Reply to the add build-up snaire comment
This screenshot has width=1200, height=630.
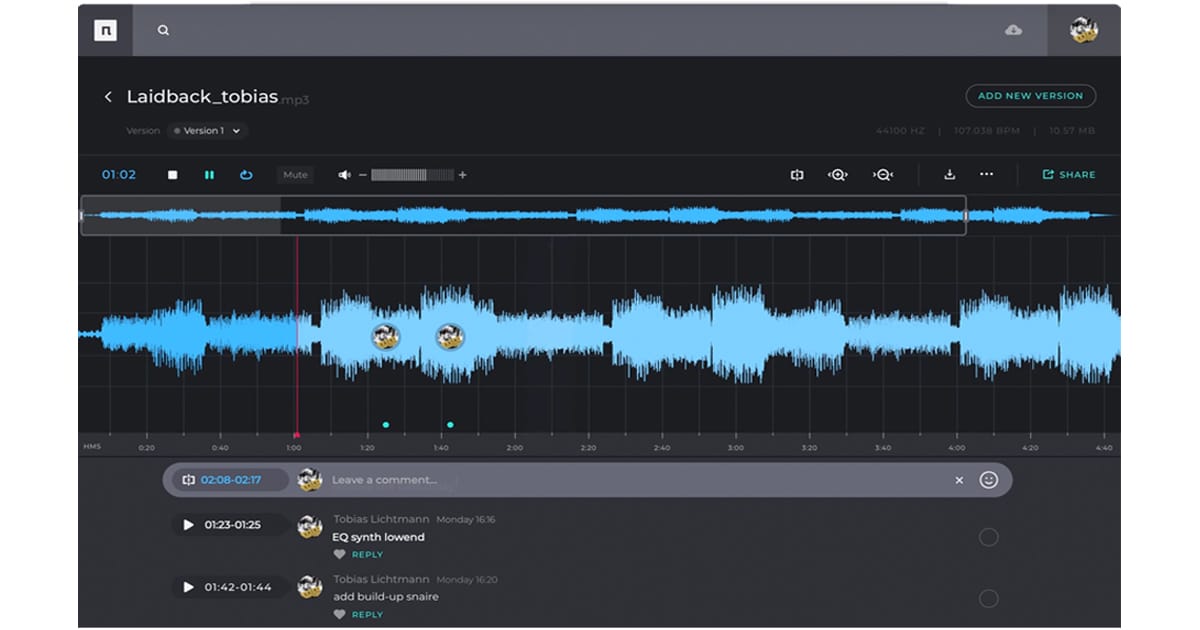(x=367, y=615)
